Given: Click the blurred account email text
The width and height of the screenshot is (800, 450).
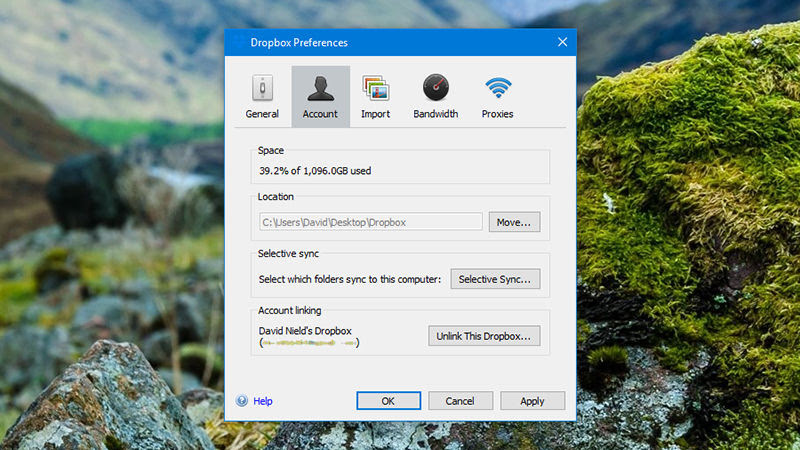Looking at the screenshot, I should pyautogui.click(x=309, y=343).
